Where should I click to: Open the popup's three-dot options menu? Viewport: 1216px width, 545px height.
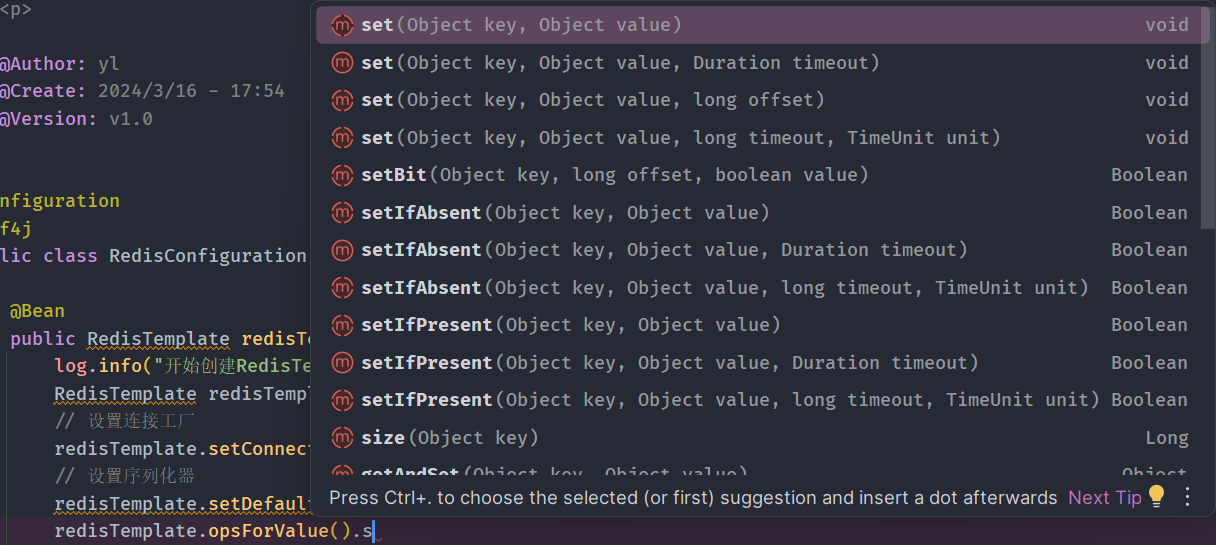[1188, 497]
